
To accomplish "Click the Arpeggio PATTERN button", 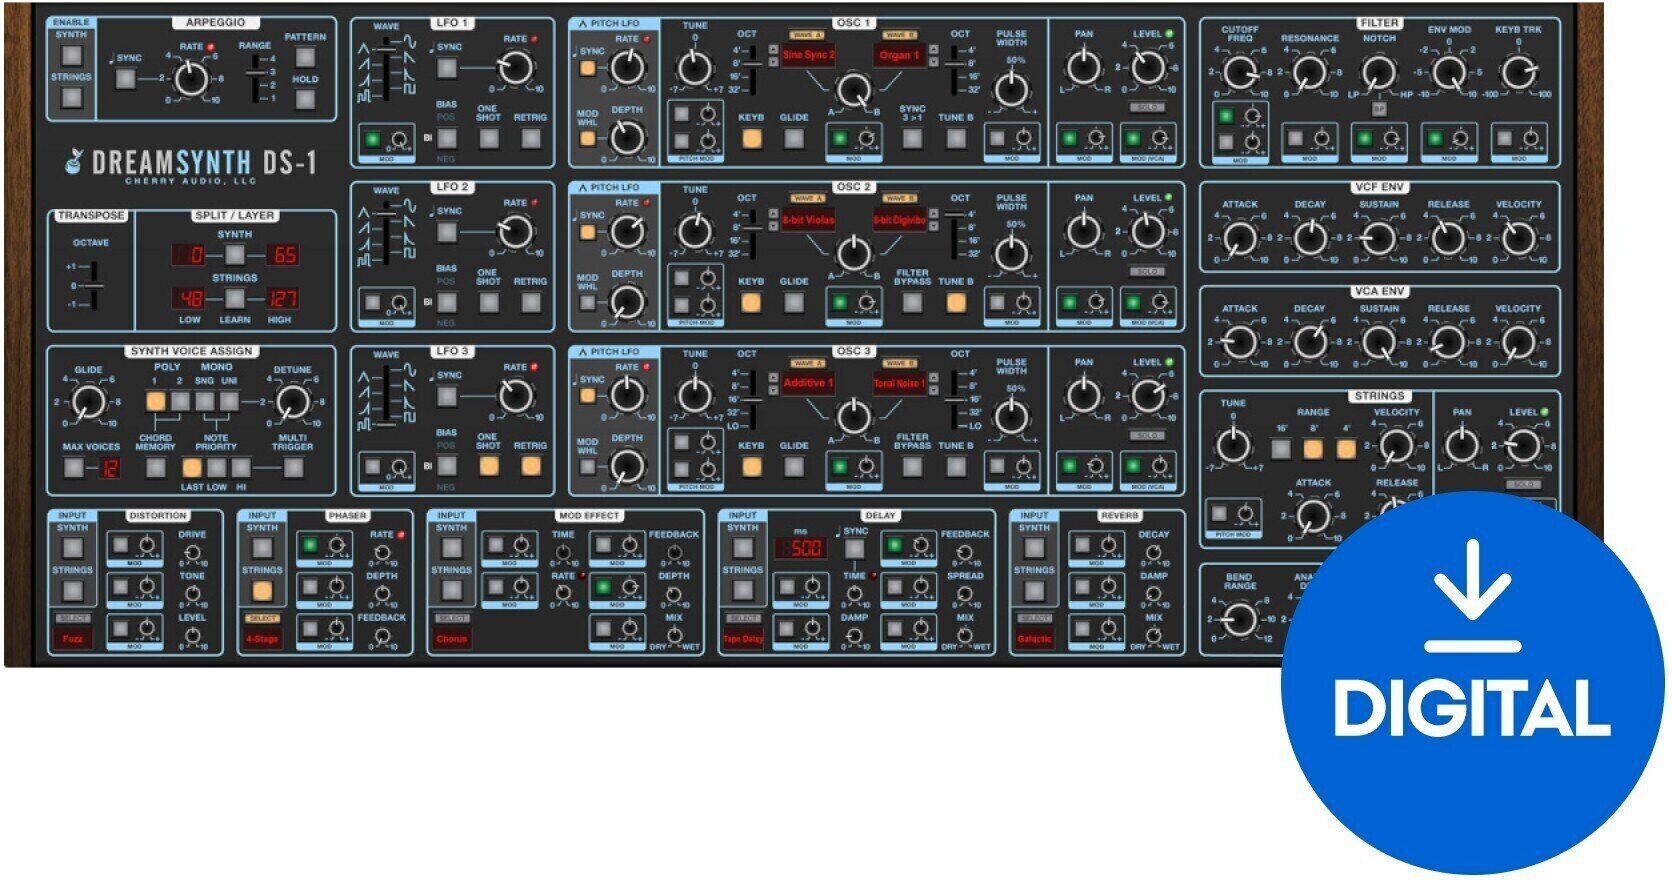I will [x=305, y=58].
